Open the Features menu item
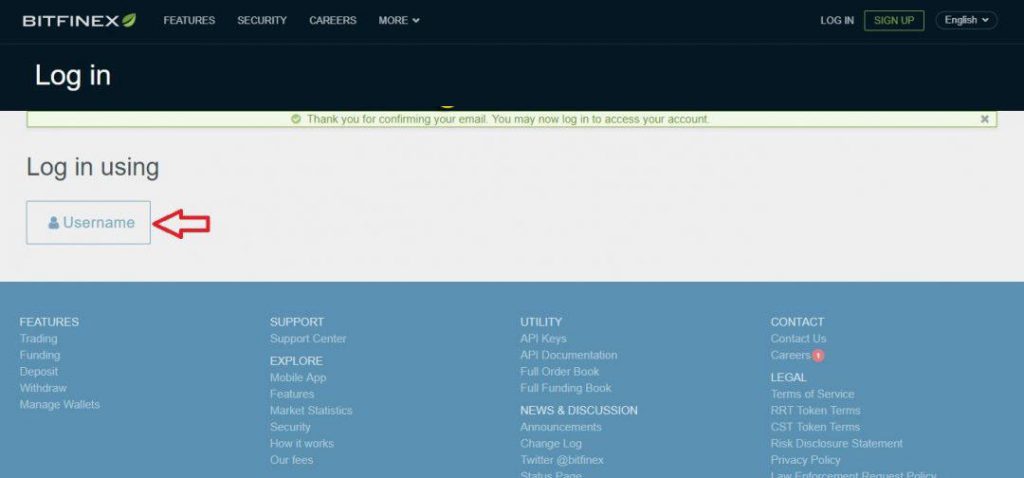1024x478 pixels. point(189,20)
